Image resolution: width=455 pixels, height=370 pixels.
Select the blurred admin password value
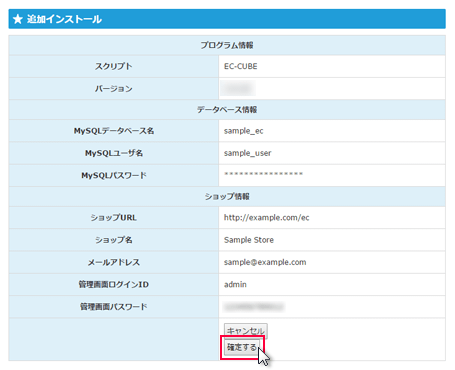[x=254, y=307]
